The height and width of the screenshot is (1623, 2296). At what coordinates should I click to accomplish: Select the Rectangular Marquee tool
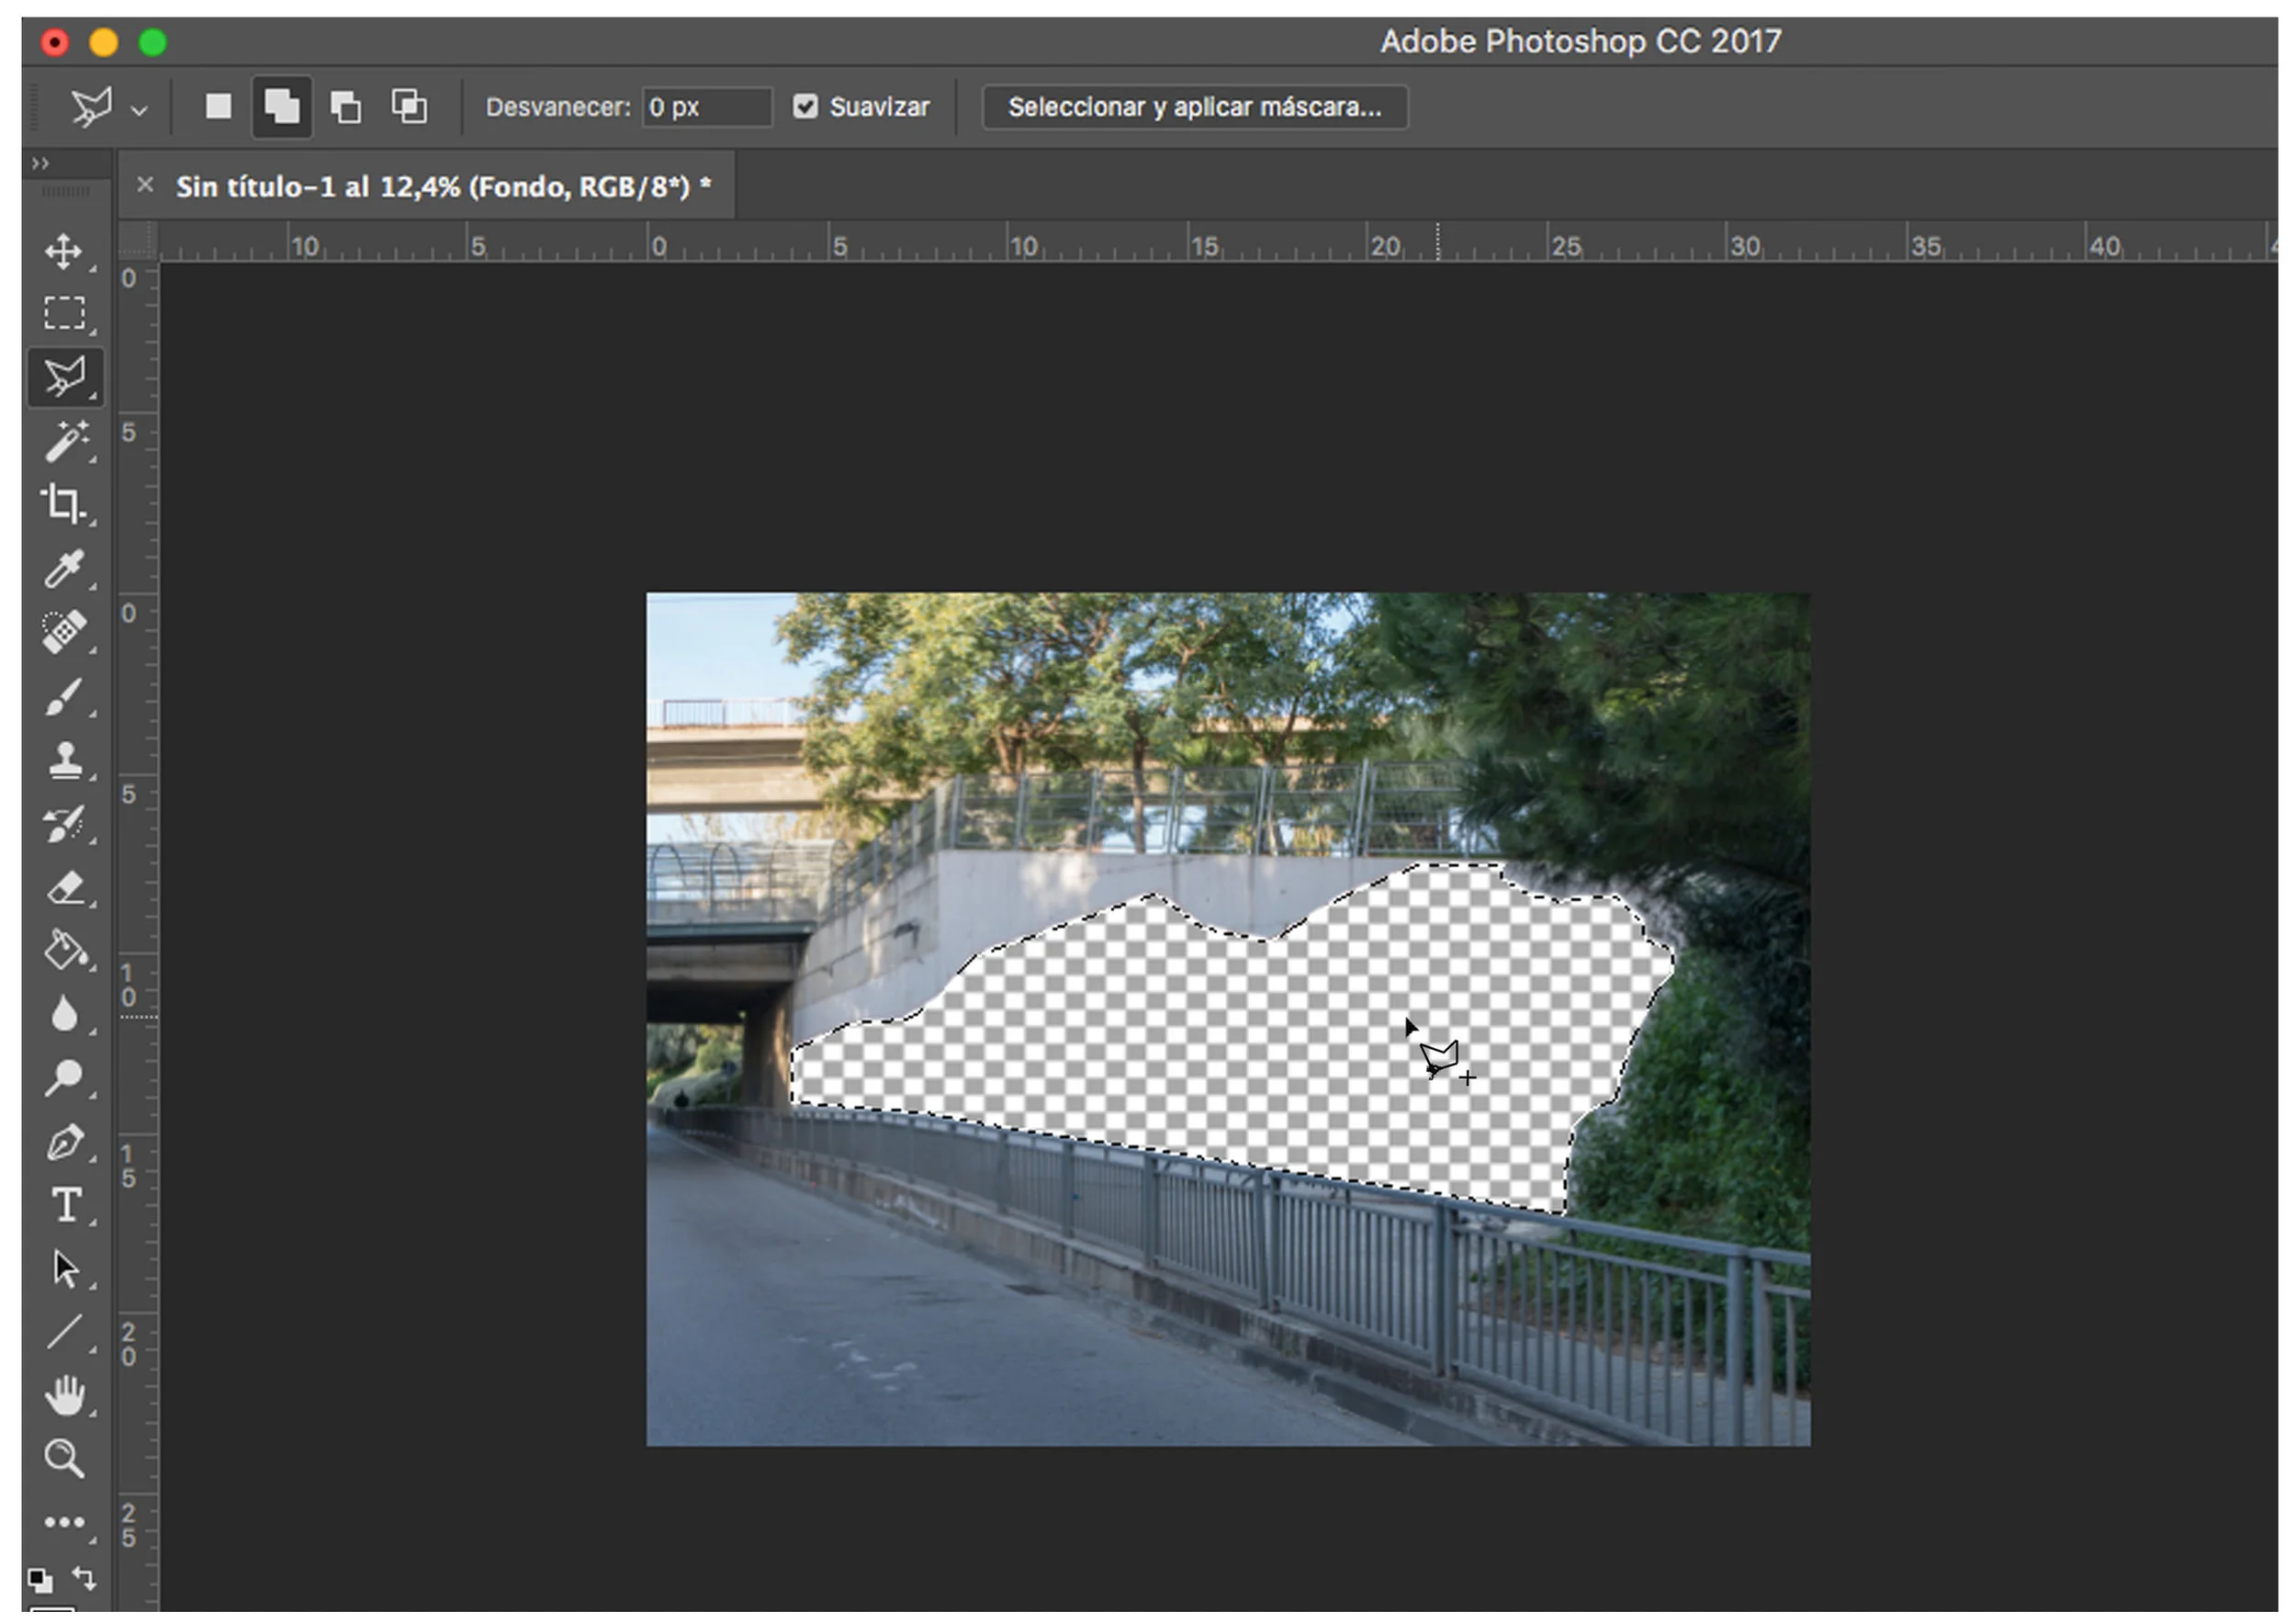[64, 314]
